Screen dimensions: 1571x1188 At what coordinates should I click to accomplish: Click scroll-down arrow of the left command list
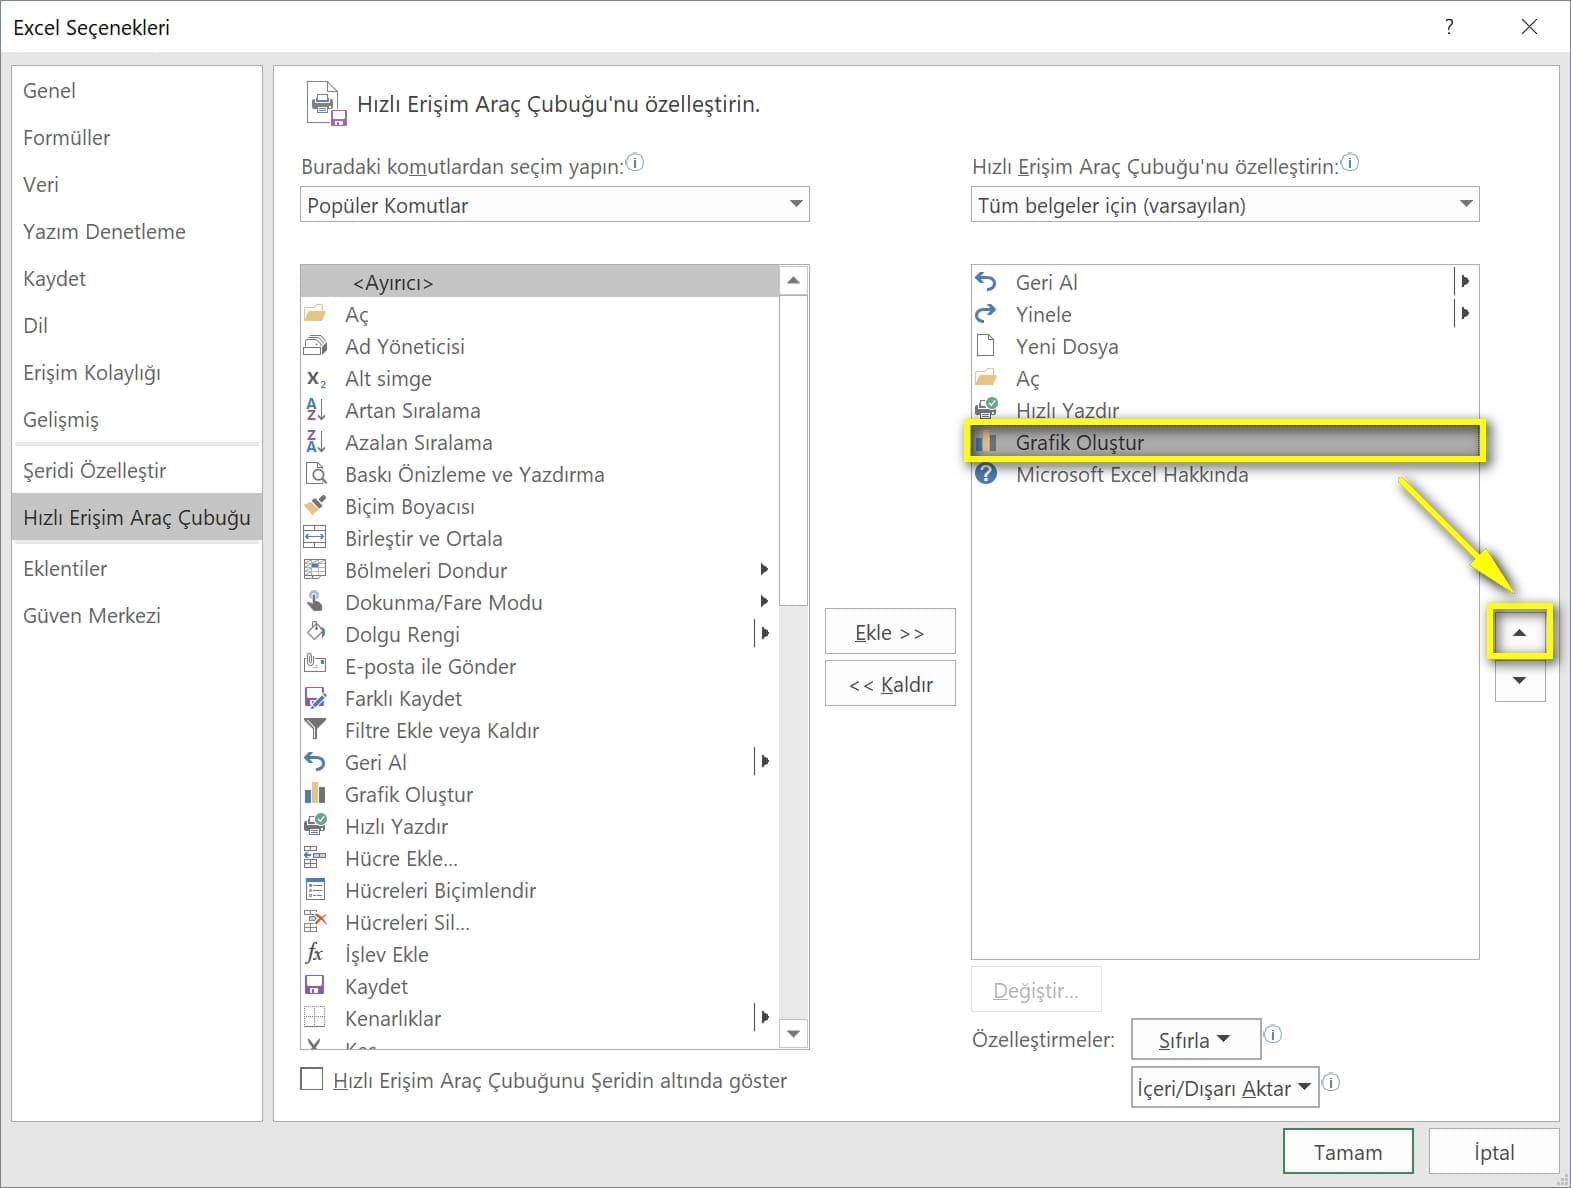point(794,1034)
